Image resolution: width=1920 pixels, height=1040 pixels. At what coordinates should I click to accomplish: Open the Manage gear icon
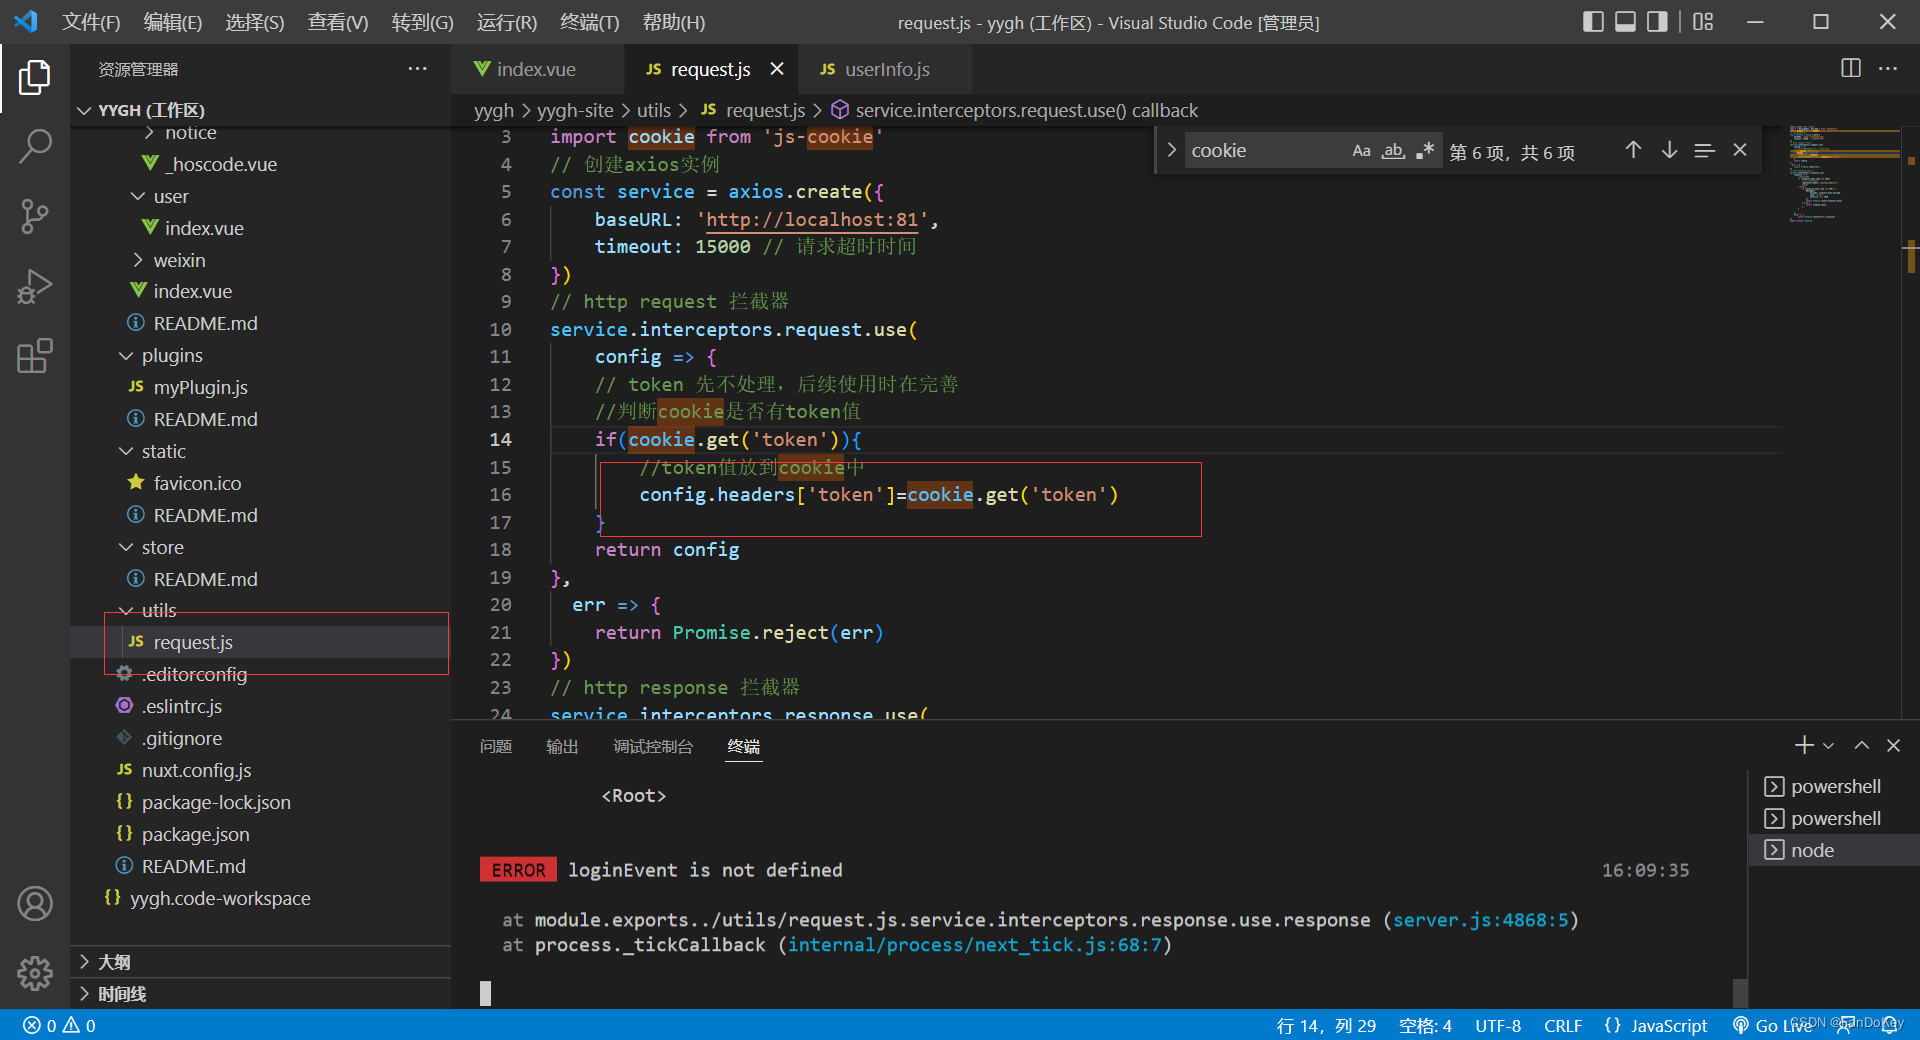tap(34, 972)
